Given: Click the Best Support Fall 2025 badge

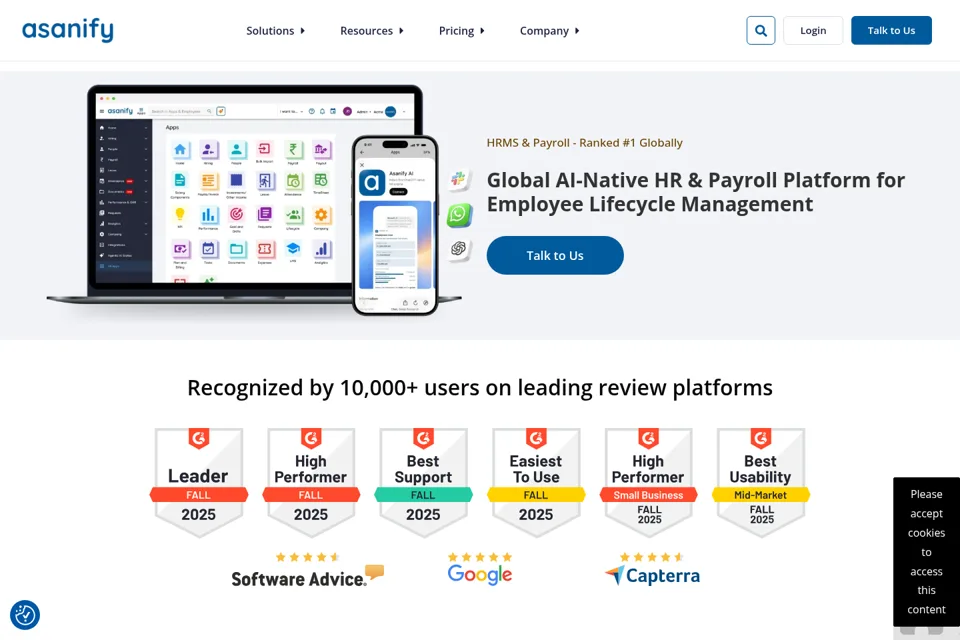Looking at the screenshot, I should [423, 482].
